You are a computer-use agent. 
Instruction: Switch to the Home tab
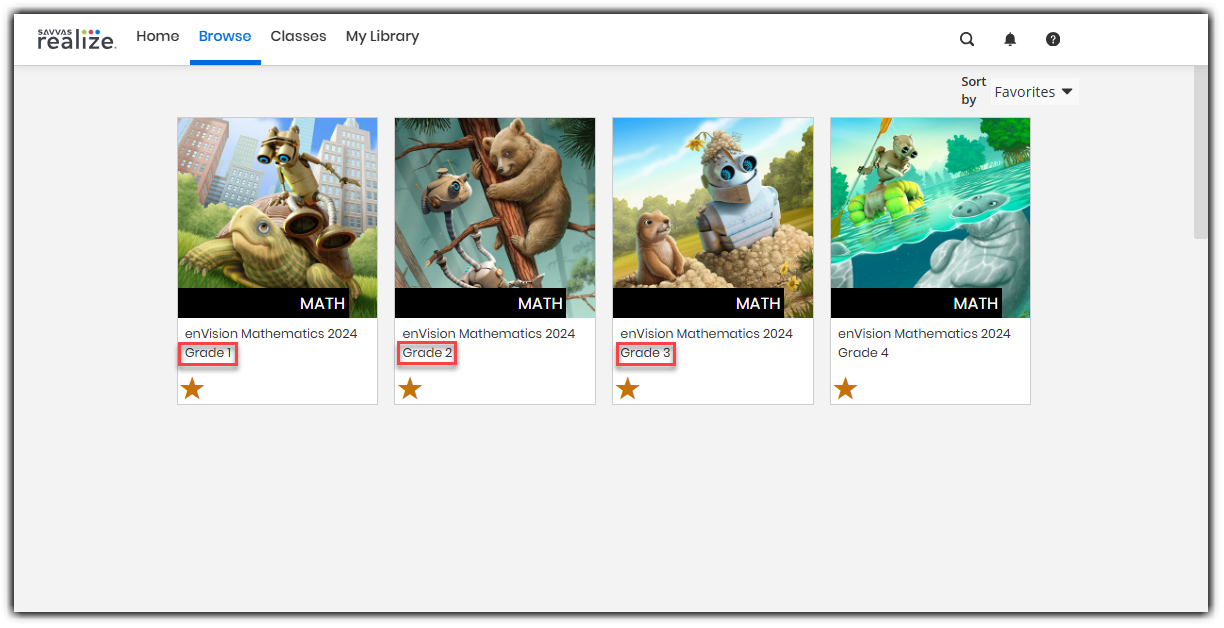tap(157, 36)
